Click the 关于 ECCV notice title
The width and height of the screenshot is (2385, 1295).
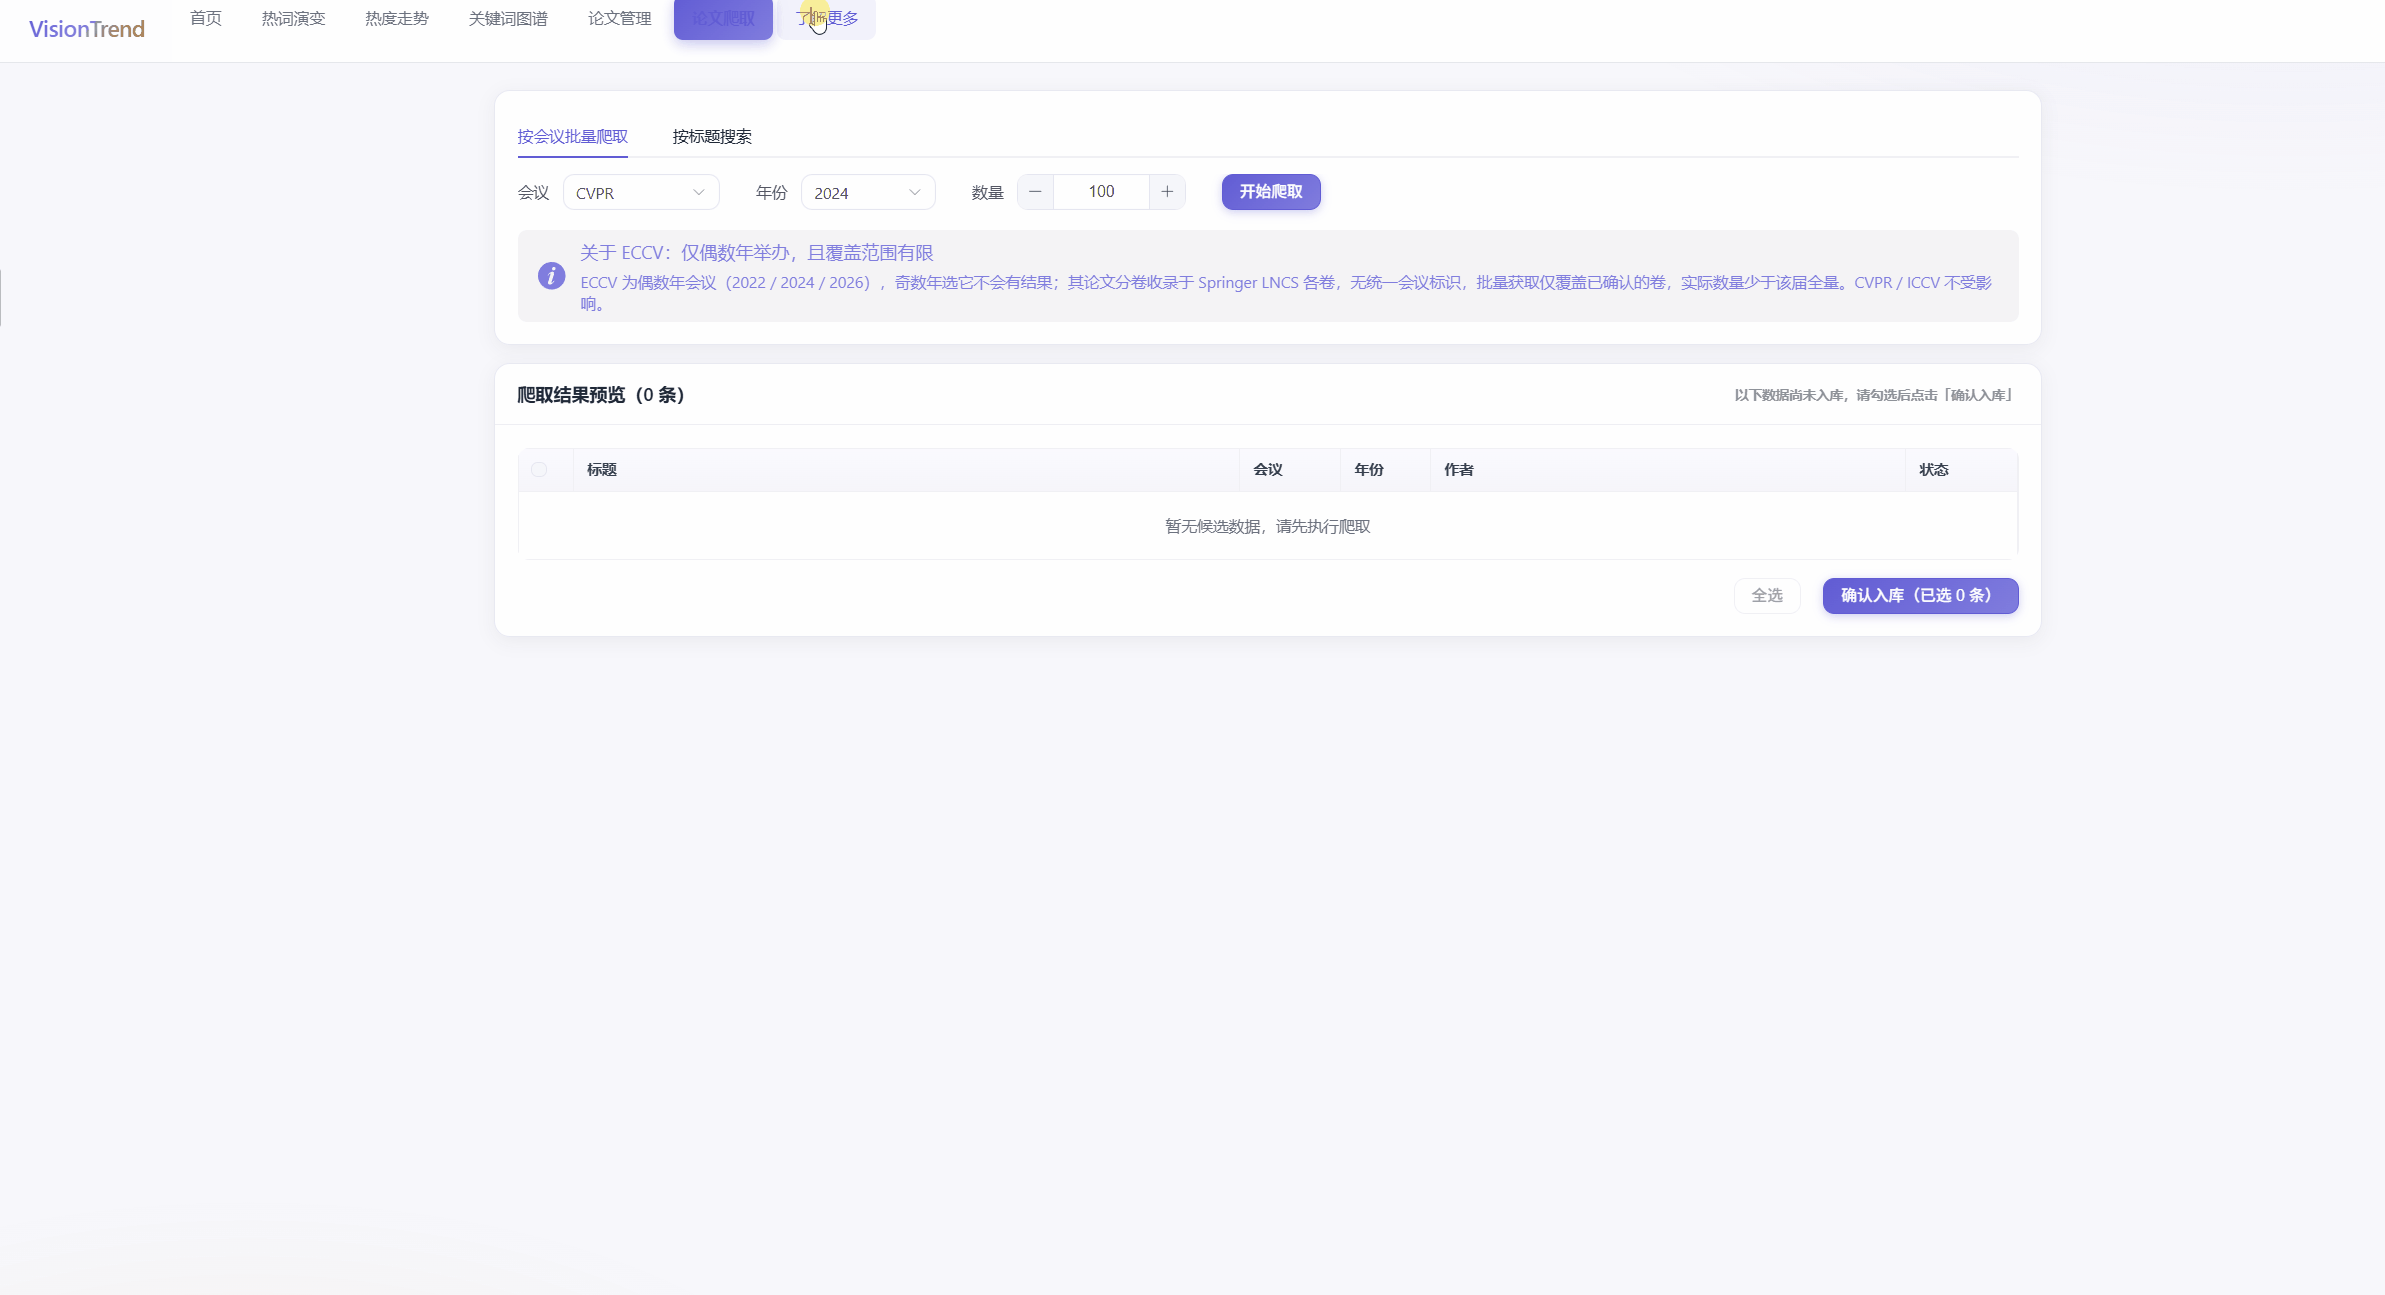pos(757,253)
